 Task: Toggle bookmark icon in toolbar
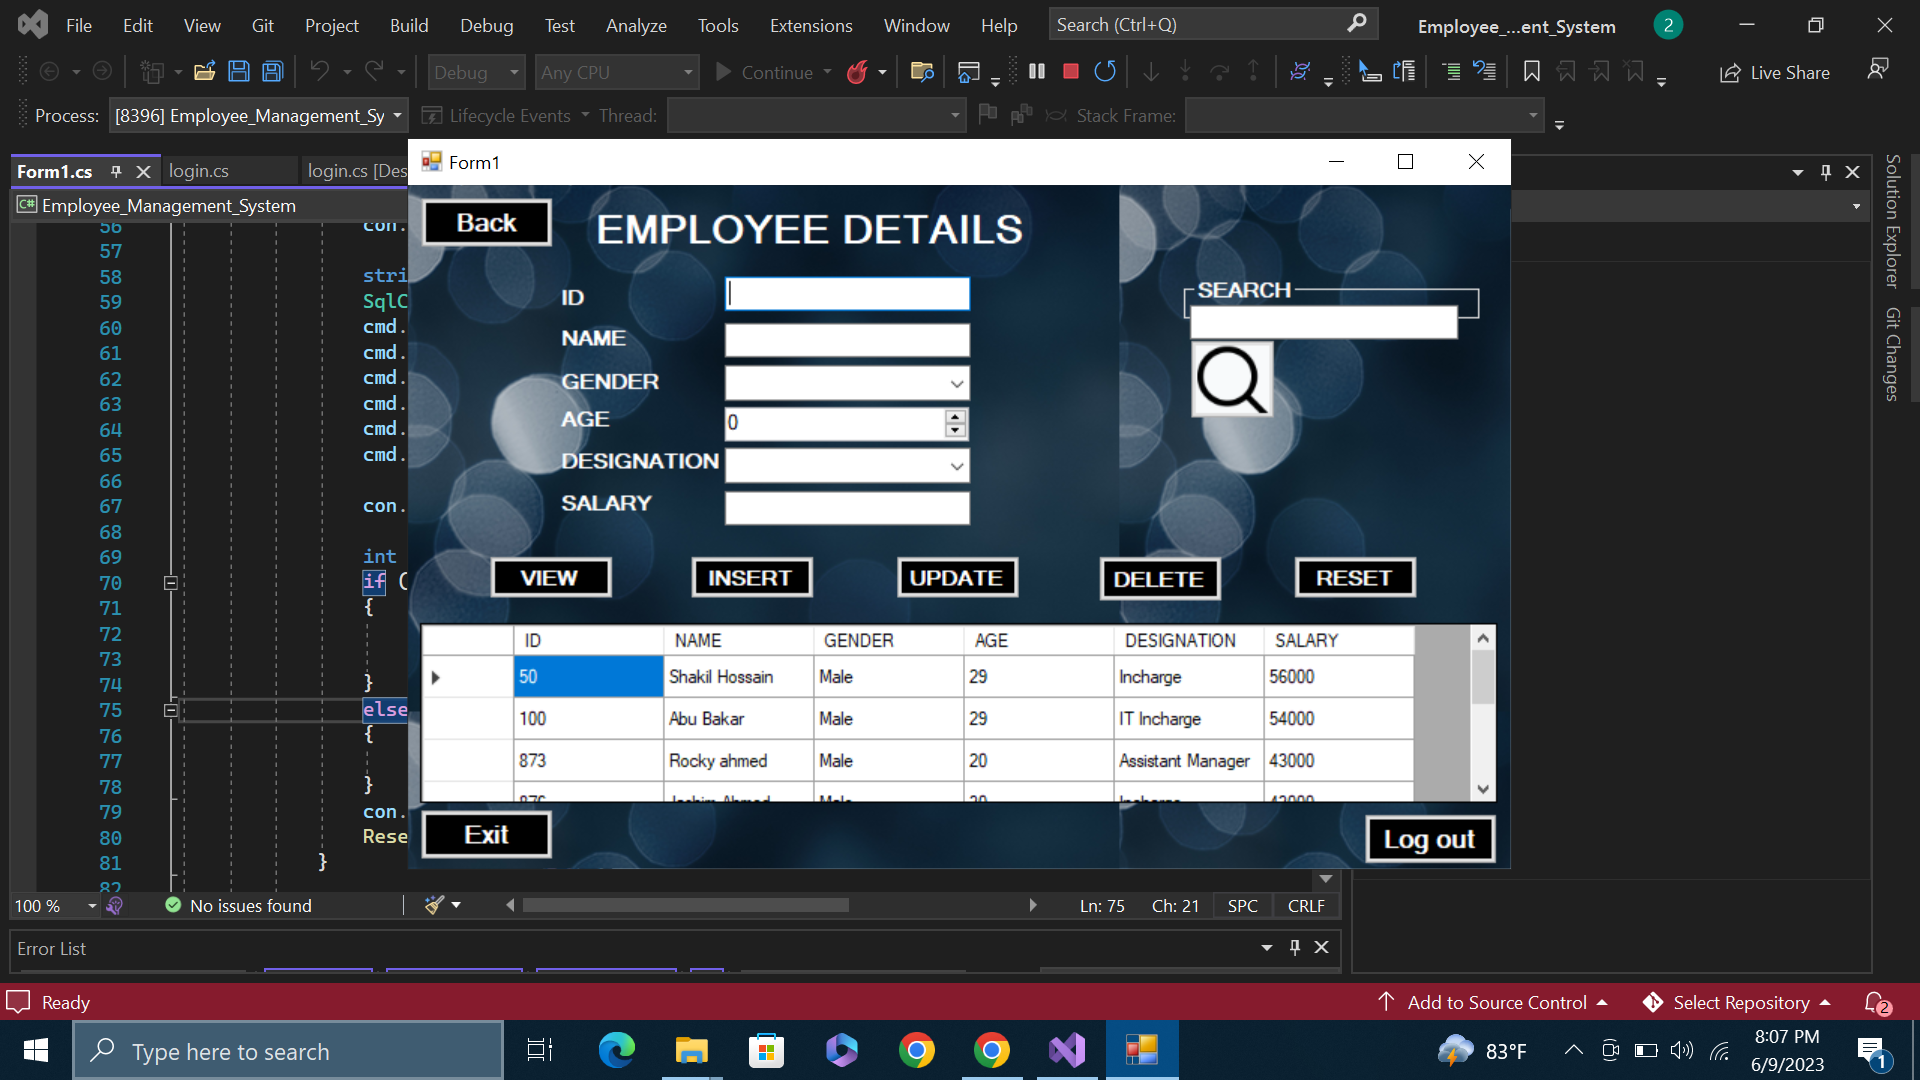click(x=1531, y=72)
